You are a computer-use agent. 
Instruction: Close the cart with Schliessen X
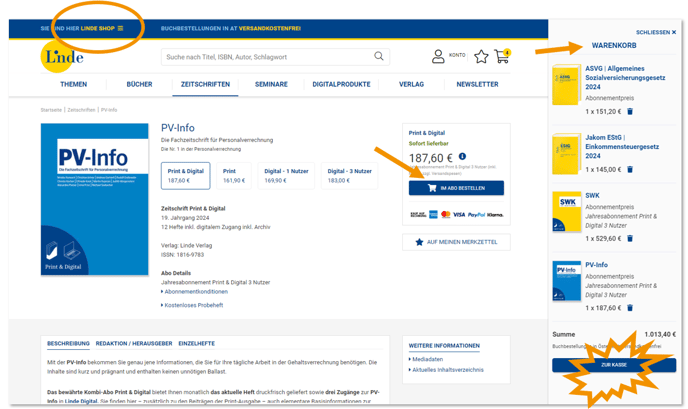click(656, 32)
